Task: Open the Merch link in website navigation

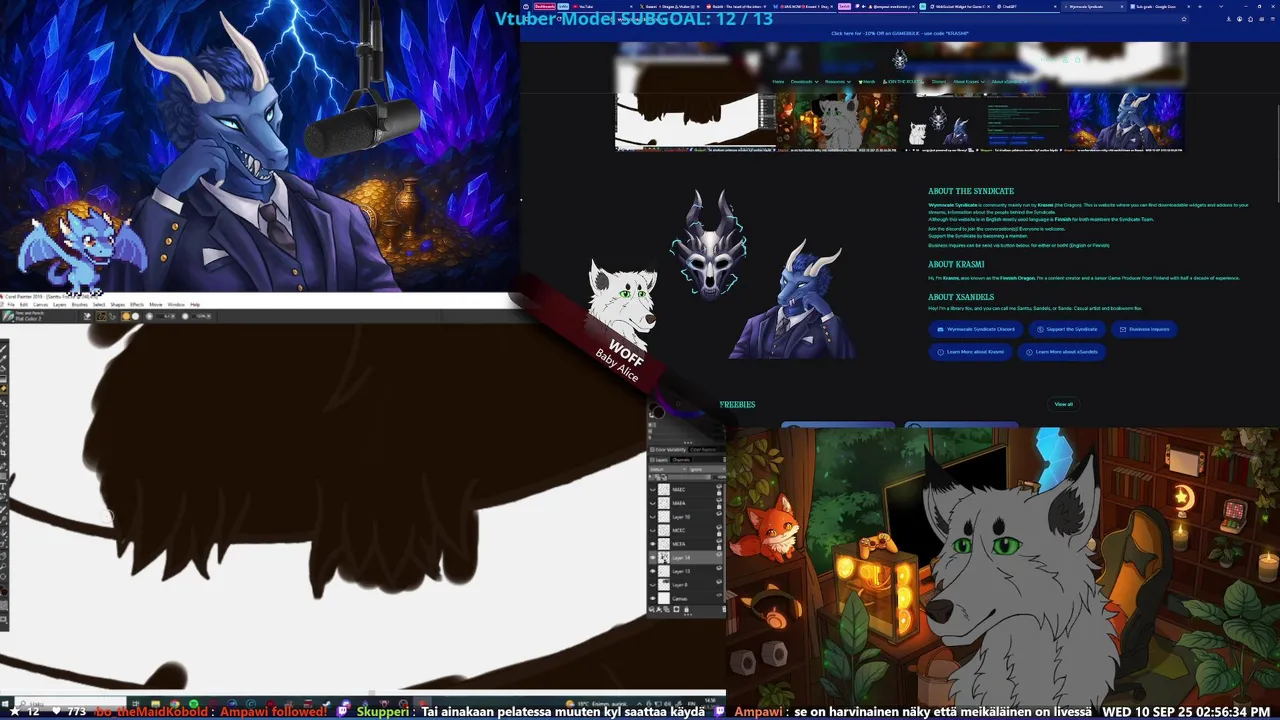Action: [866, 82]
